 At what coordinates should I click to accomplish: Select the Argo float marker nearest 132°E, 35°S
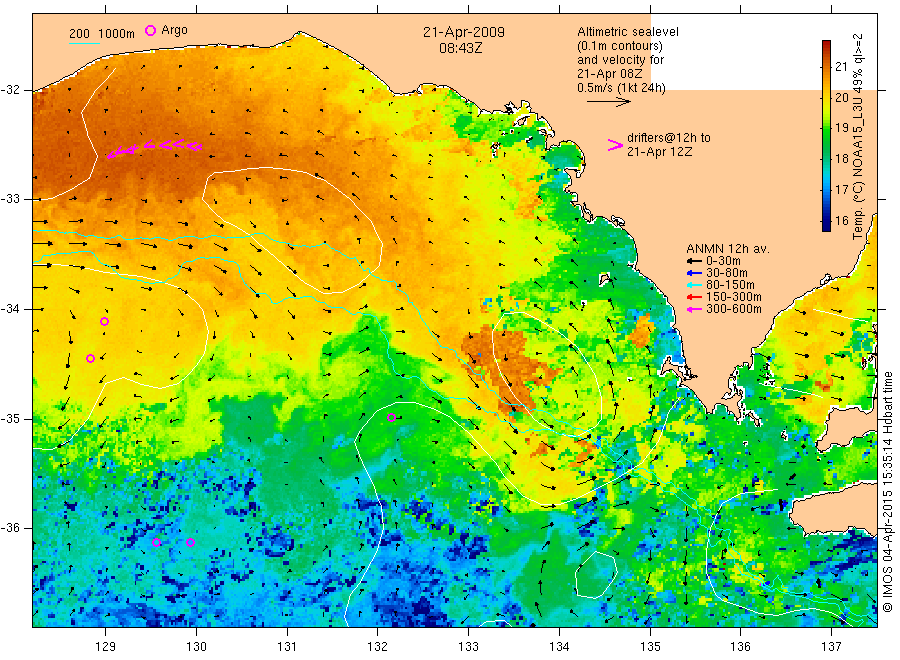click(391, 417)
